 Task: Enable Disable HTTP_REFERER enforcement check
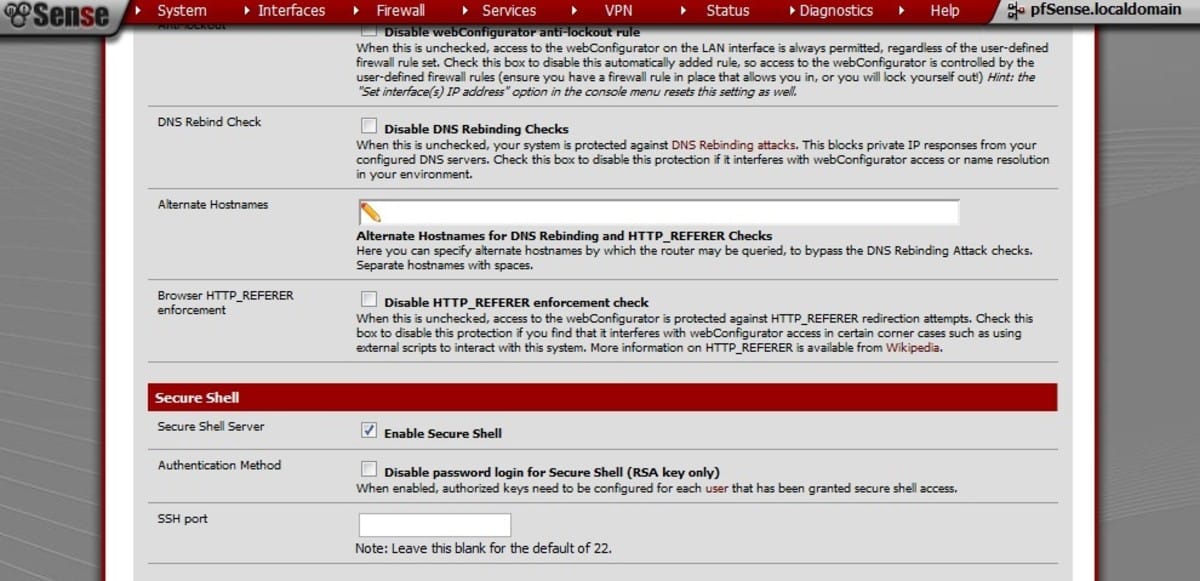[x=369, y=298]
